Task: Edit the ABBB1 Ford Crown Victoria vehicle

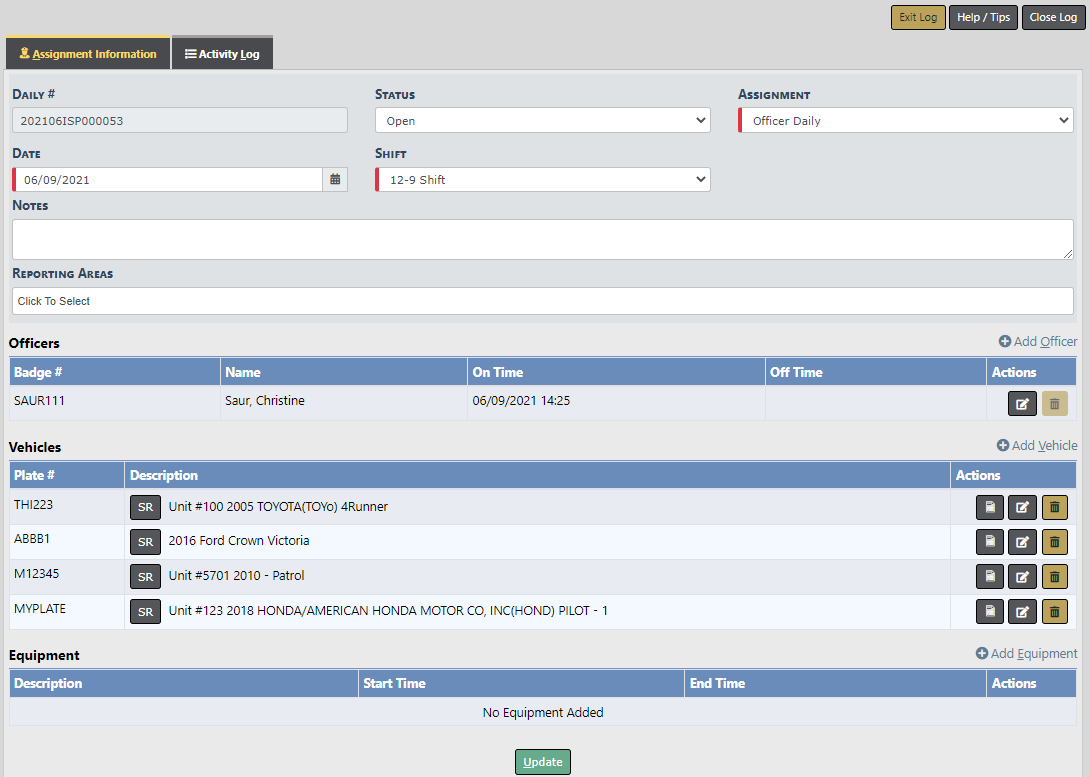Action: pos(1022,543)
